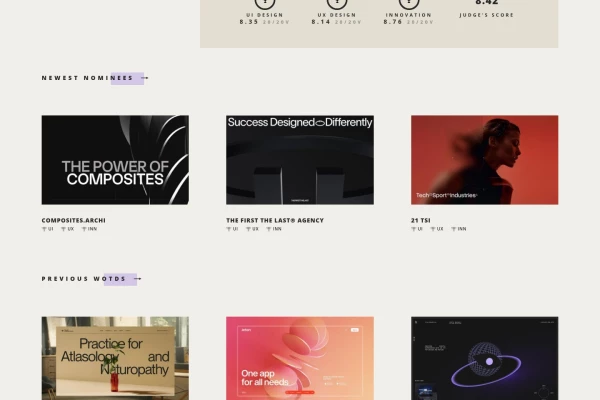Viewport: 600px width, 400px height.
Task: Click the UX trophy icon under 21 TSI
Action: (433, 229)
